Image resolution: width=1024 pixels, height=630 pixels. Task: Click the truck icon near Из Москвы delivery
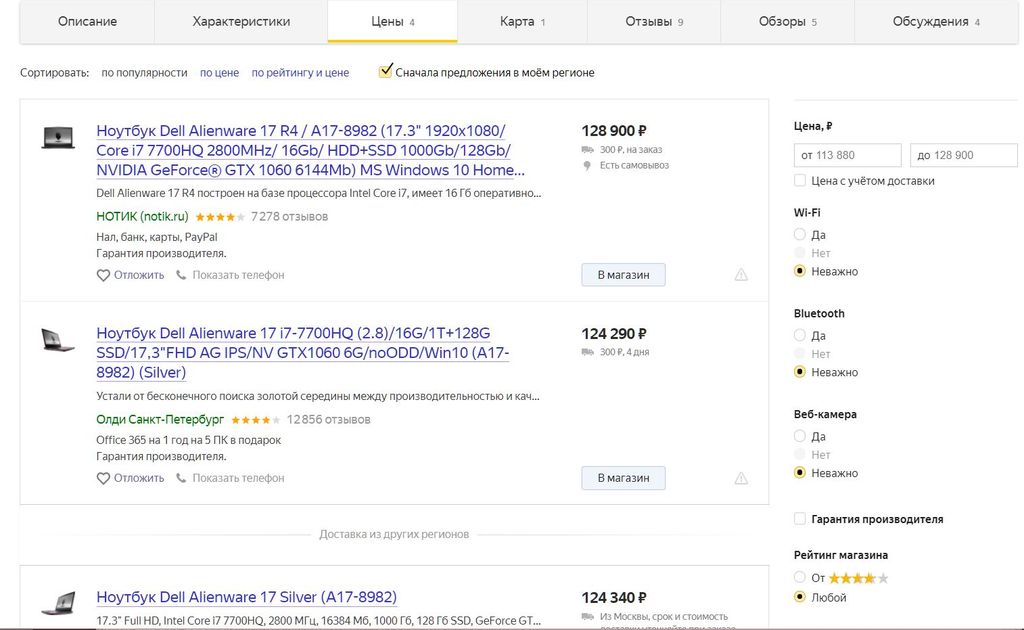[587, 616]
